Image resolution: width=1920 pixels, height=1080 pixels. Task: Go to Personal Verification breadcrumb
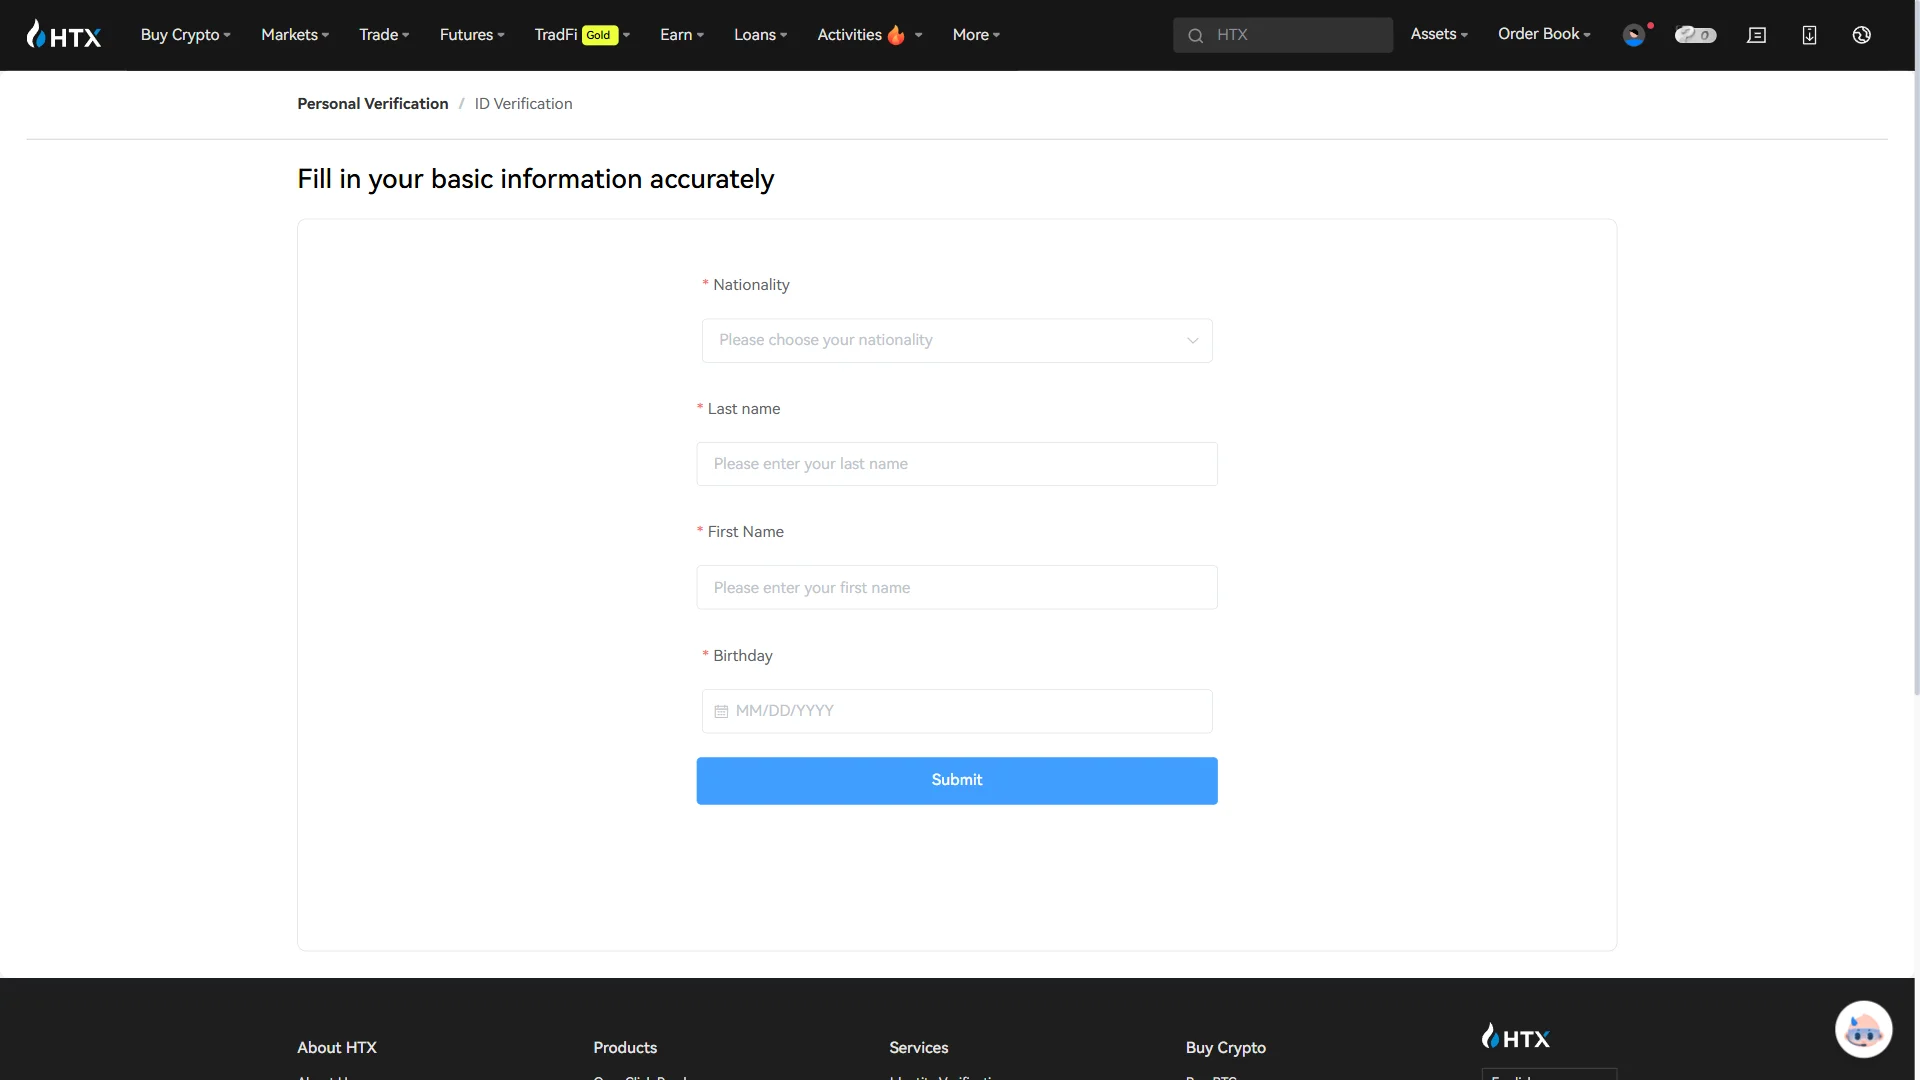coord(372,104)
